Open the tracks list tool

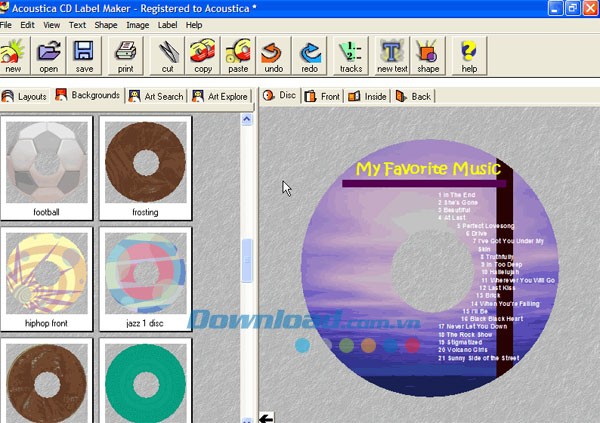(351, 56)
